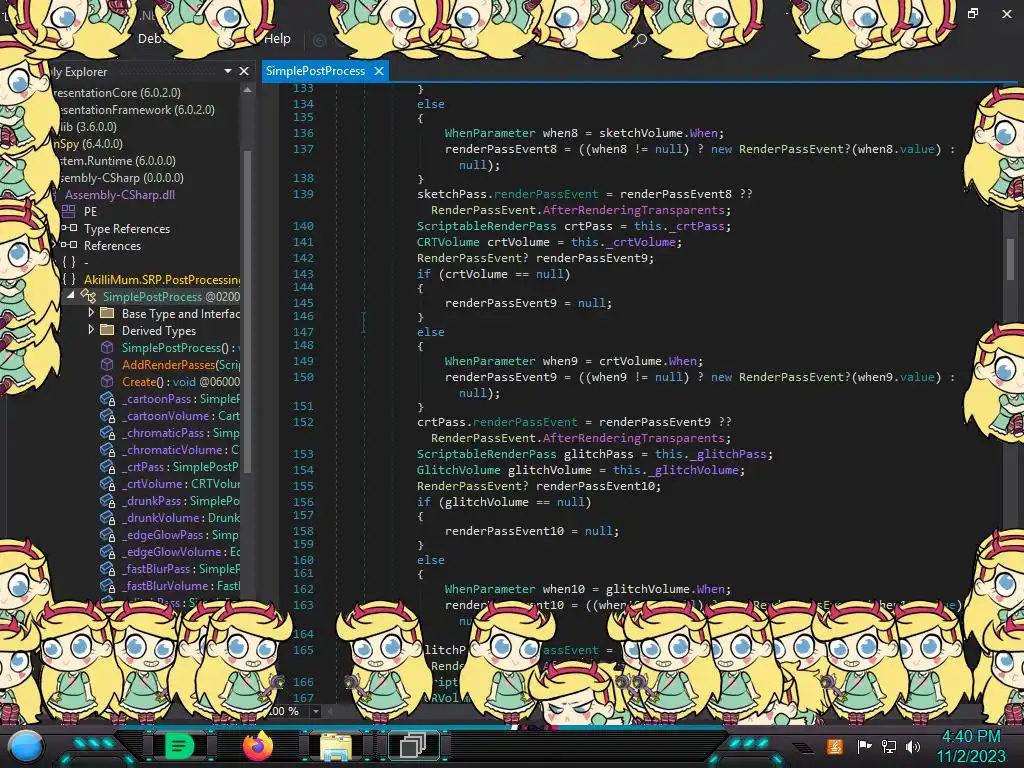The width and height of the screenshot is (1024, 768).
Task: Click the Start orb button
Action: pos(25,747)
